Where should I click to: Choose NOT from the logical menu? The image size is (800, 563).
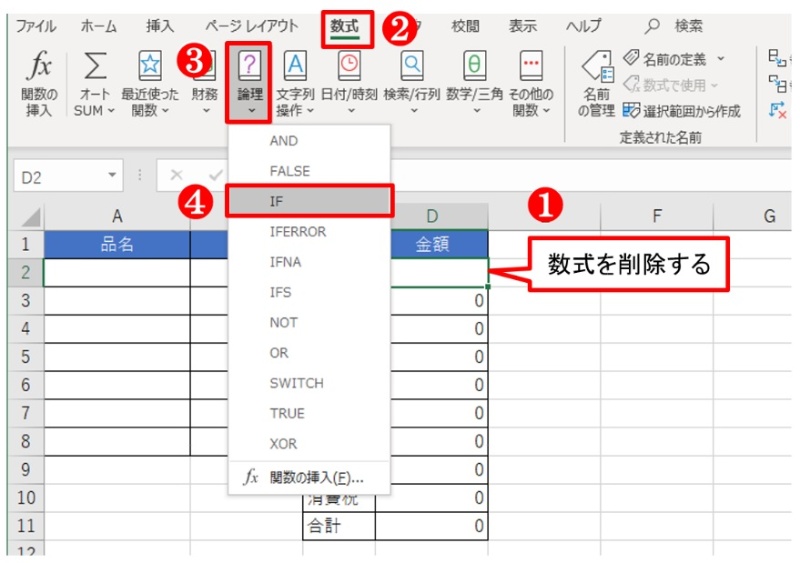click(x=309, y=322)
